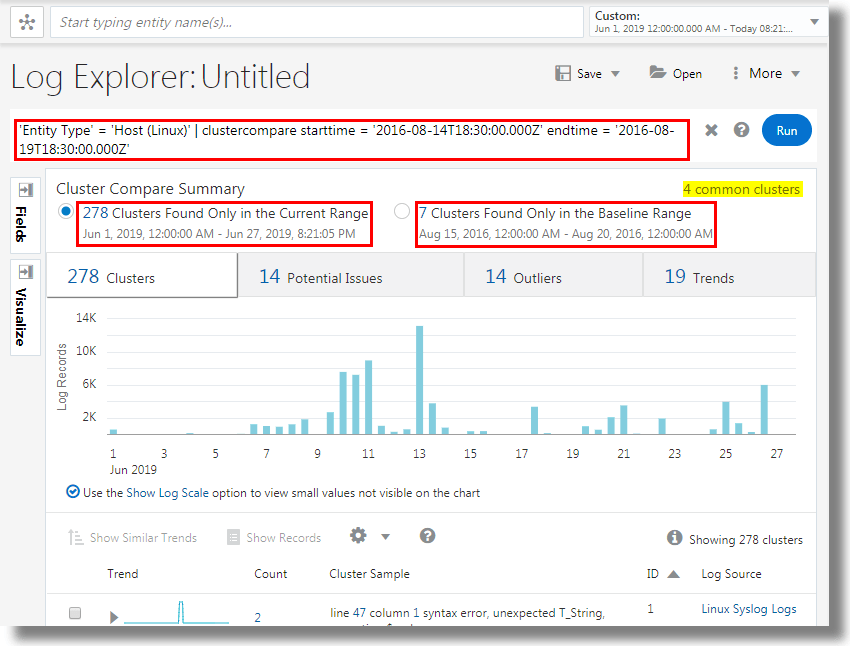Check the checkbox on the first cluster row
This screenshot has width=850, height=646.
click(75, 613)
